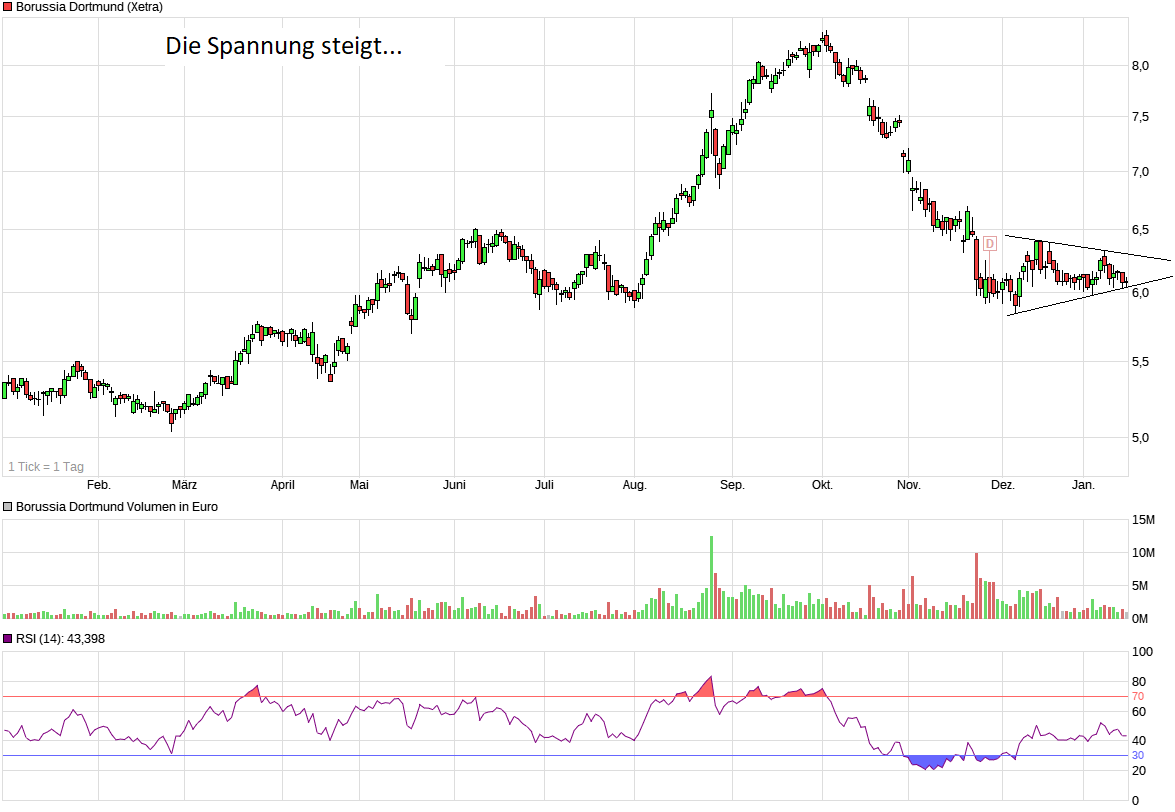Click the 7,5 price axis label
The image size is (1175, 812).
pyautogui.click(x=1141, y=117)
